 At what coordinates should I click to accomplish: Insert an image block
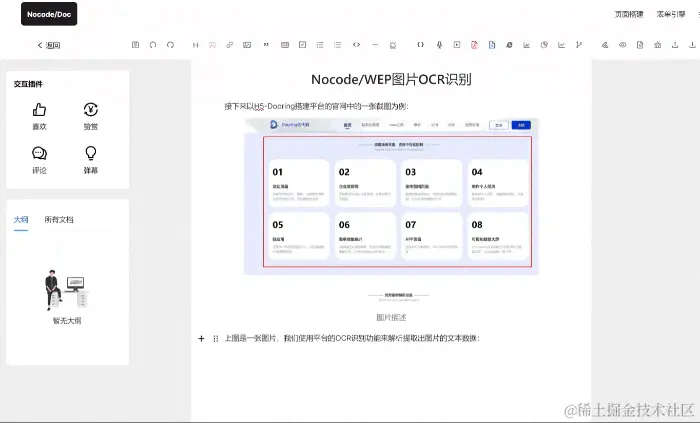click(x=247, y=45)
